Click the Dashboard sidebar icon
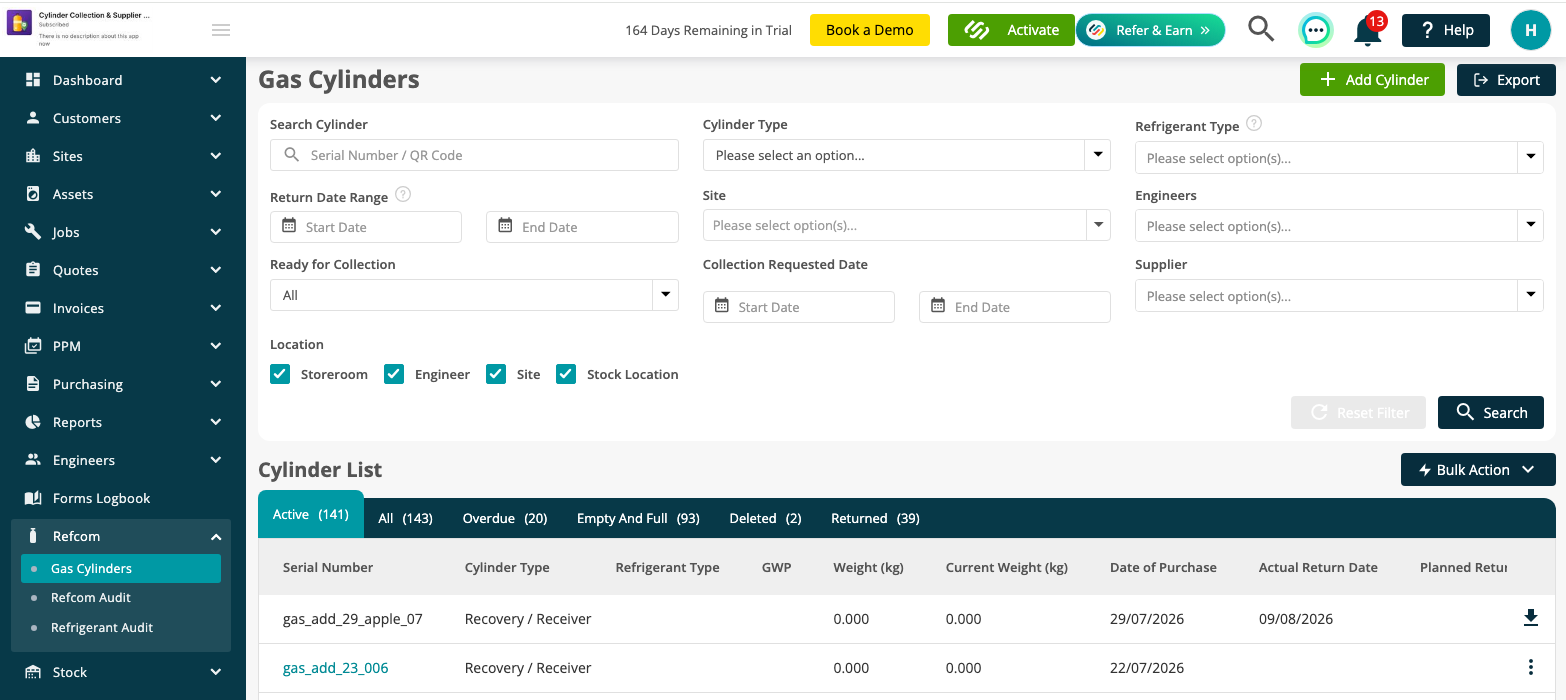Image resolution: width=1566 pixels, height=700 pixels. tap(33, 80)
